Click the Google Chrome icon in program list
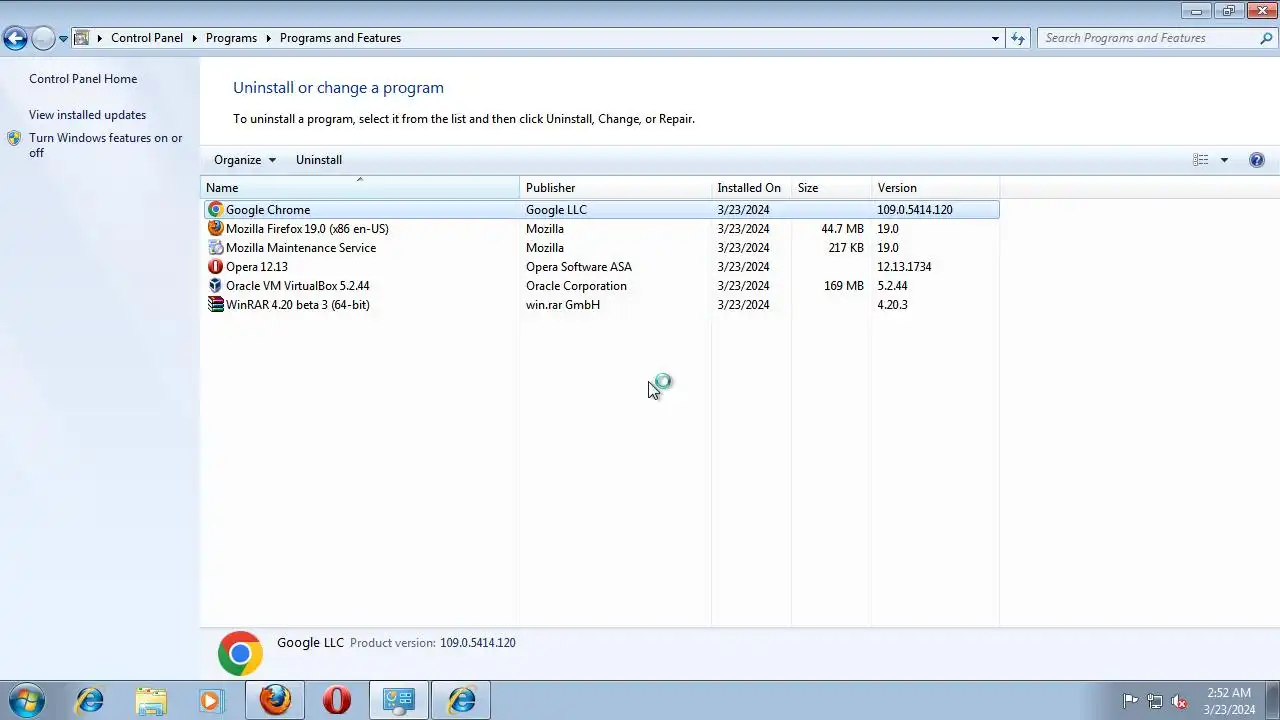The image size is (1280, 720). 215,210
